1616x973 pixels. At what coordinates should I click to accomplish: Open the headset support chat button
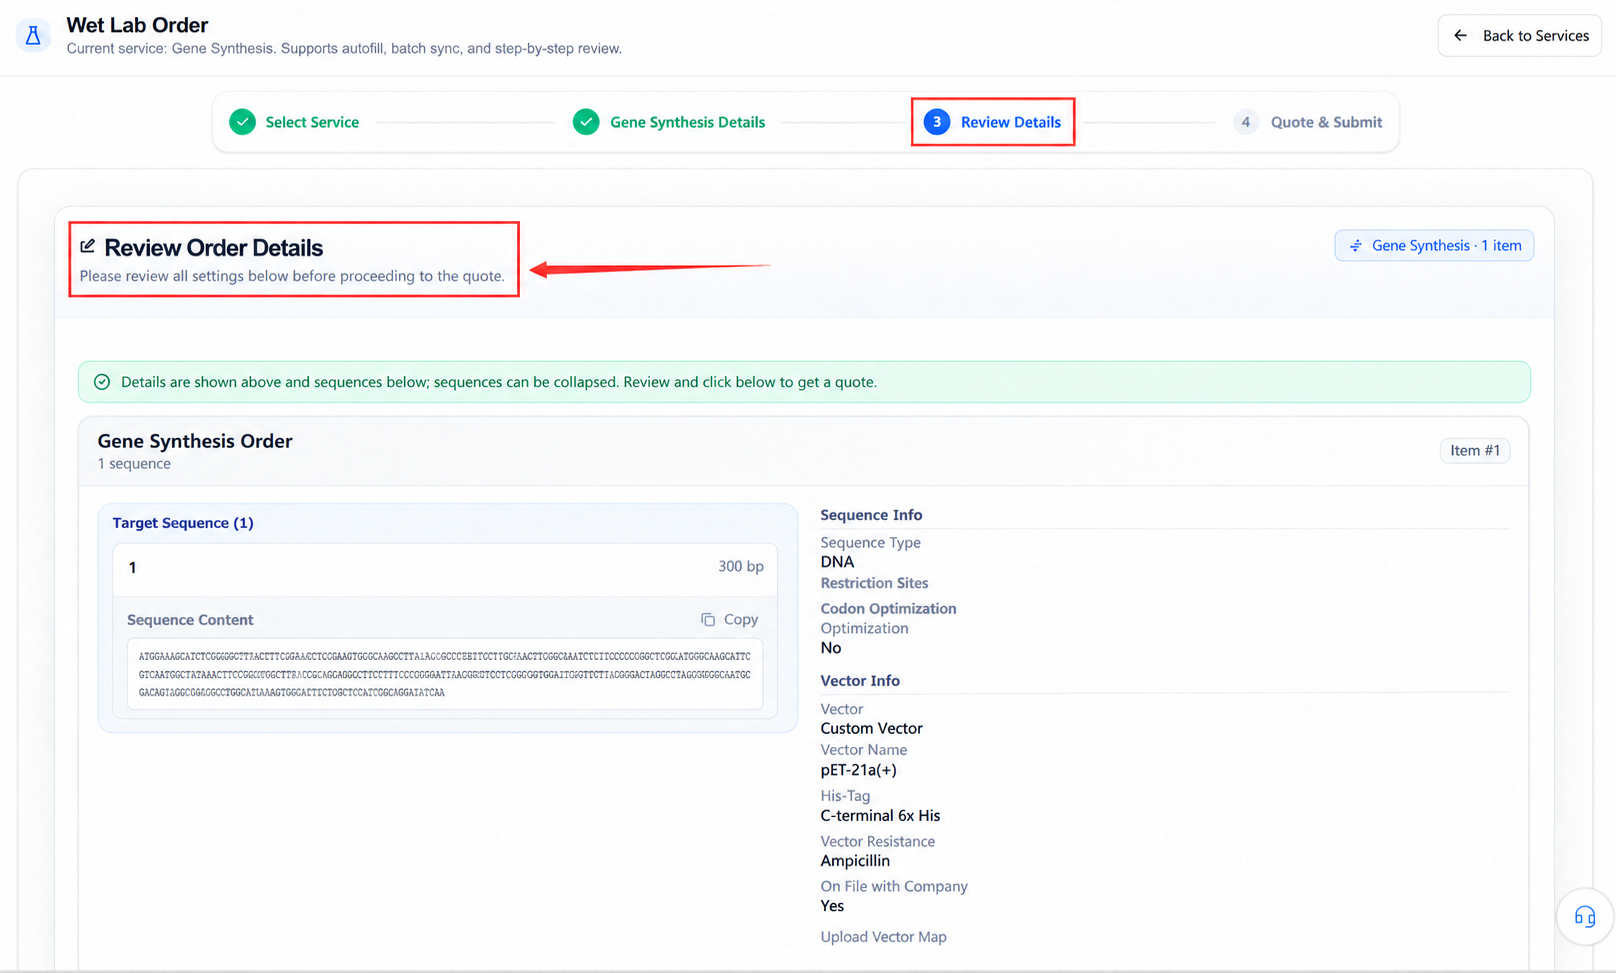pos(1585,916)
